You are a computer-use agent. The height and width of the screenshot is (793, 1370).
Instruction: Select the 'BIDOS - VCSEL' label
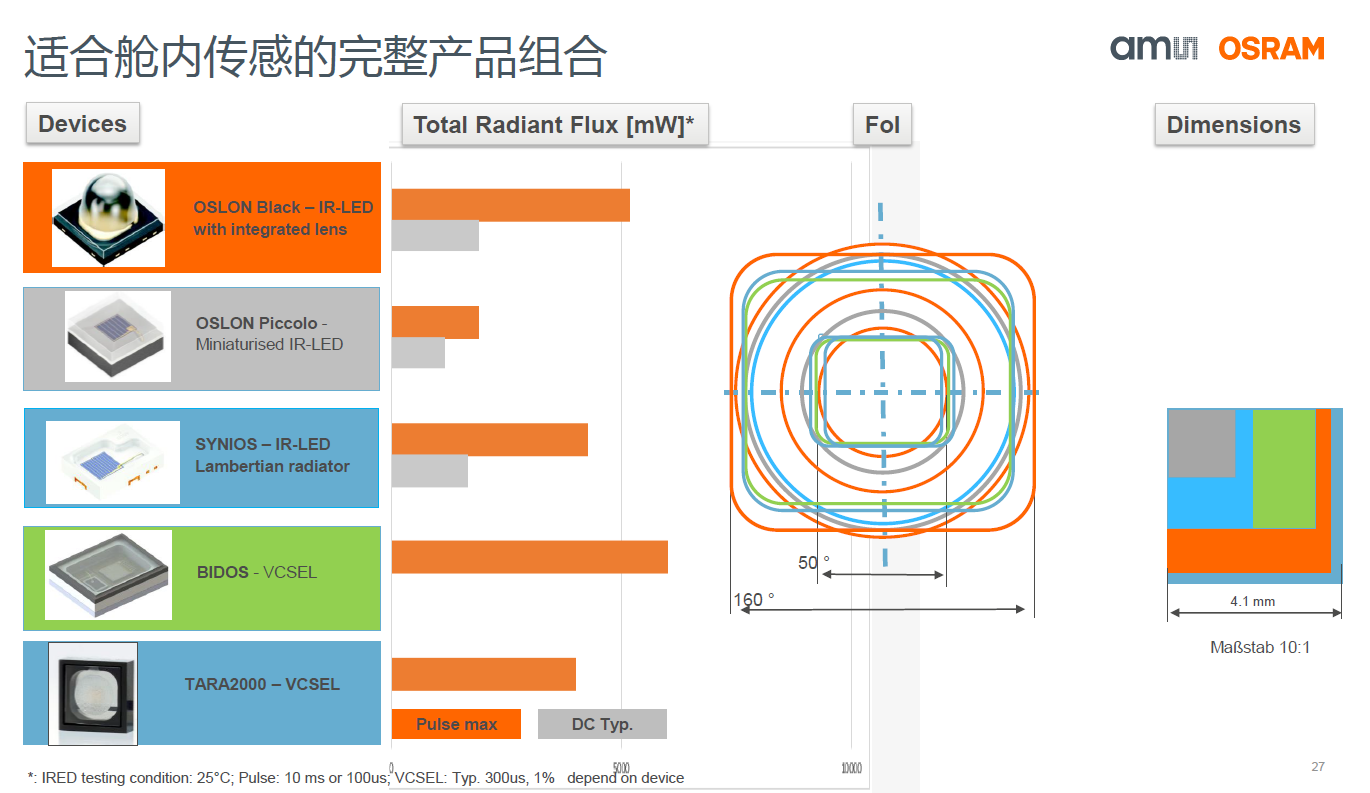tap(257, 572)
